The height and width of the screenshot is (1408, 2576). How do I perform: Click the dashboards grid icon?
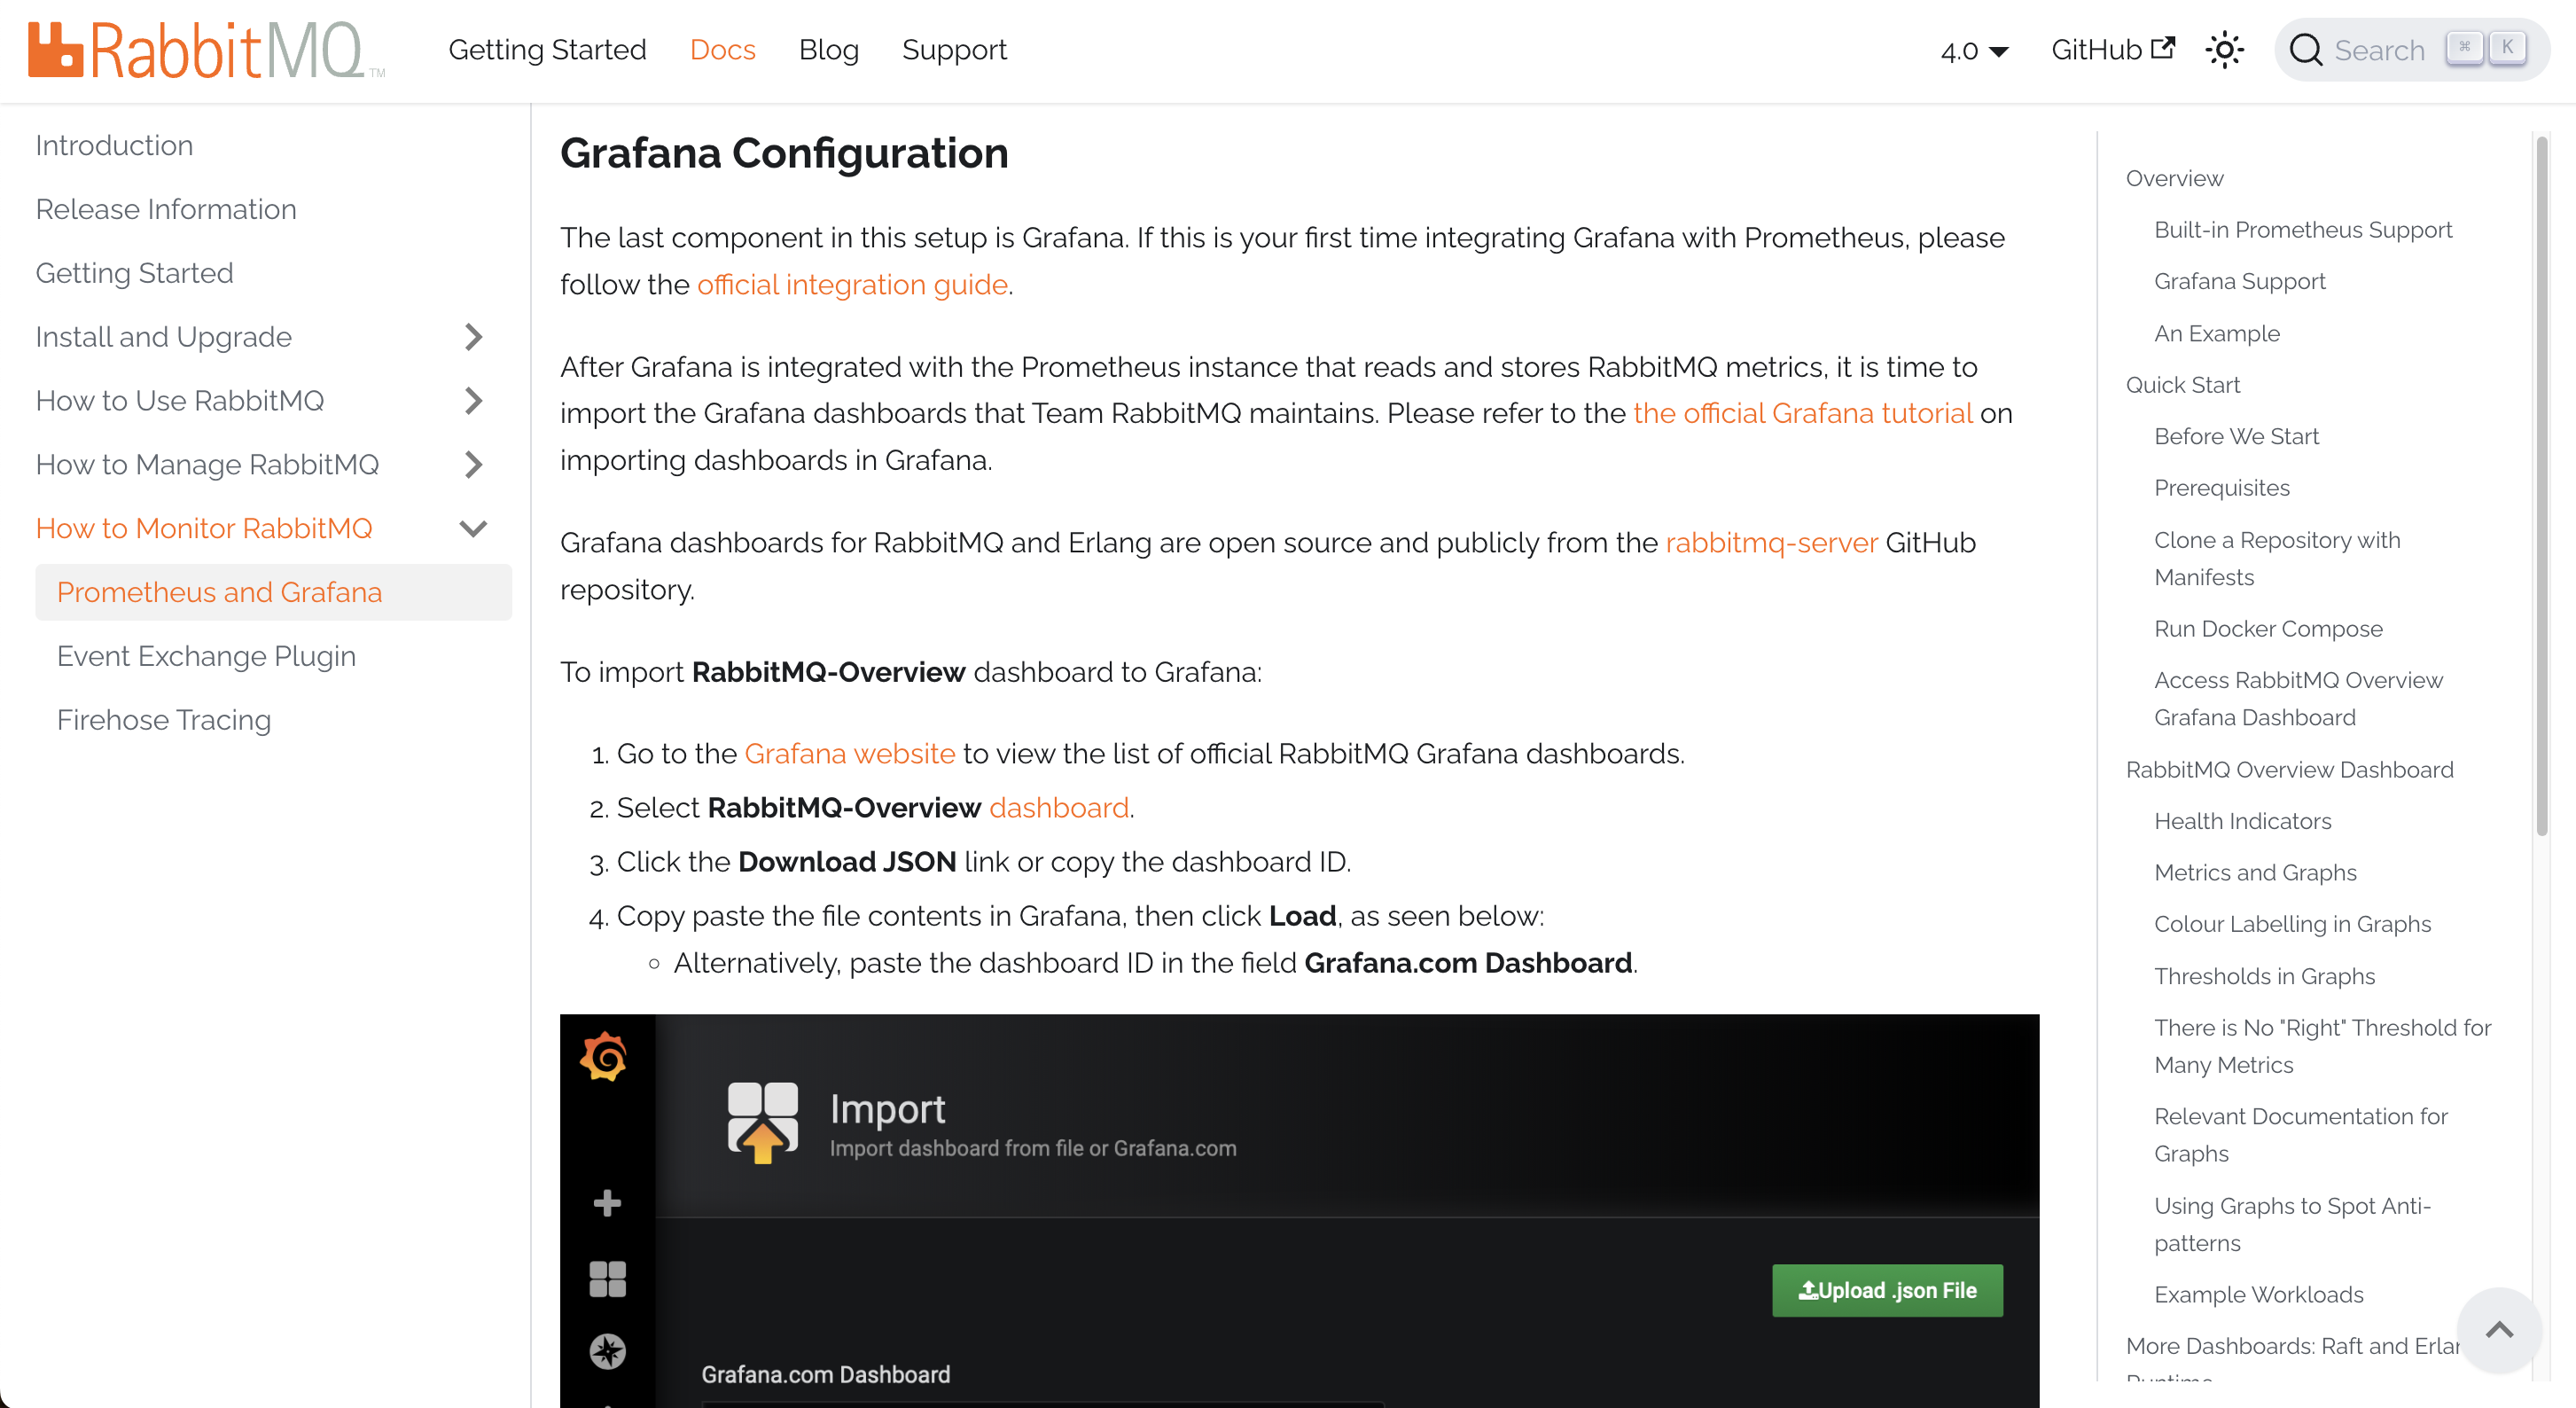(607, 1279)
